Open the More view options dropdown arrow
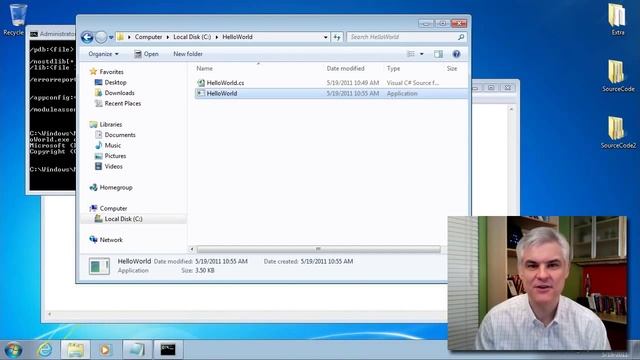 coord(422,54)
